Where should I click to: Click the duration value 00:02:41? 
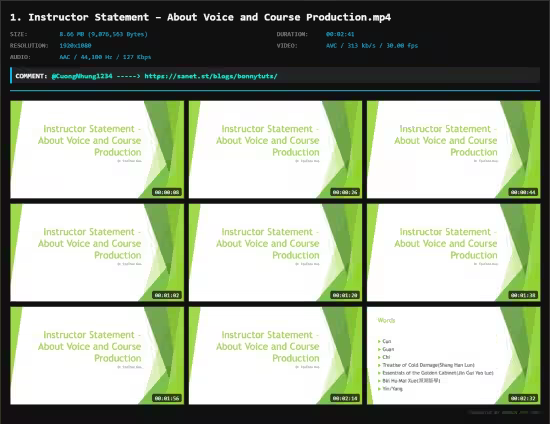tap(340, 34)
